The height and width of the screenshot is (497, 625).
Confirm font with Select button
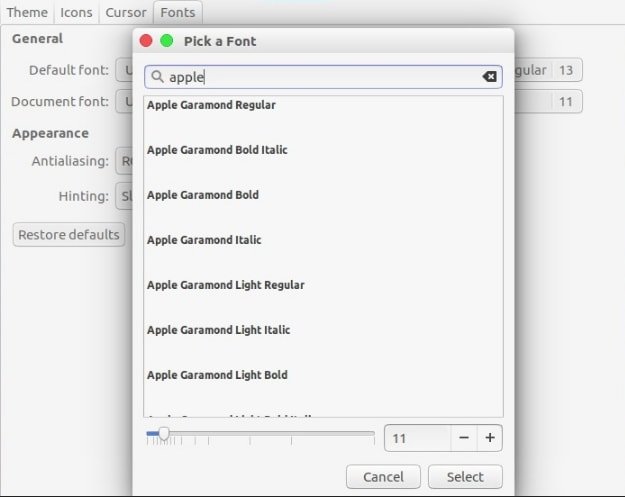pyautogui.click(x=465, y=477)
